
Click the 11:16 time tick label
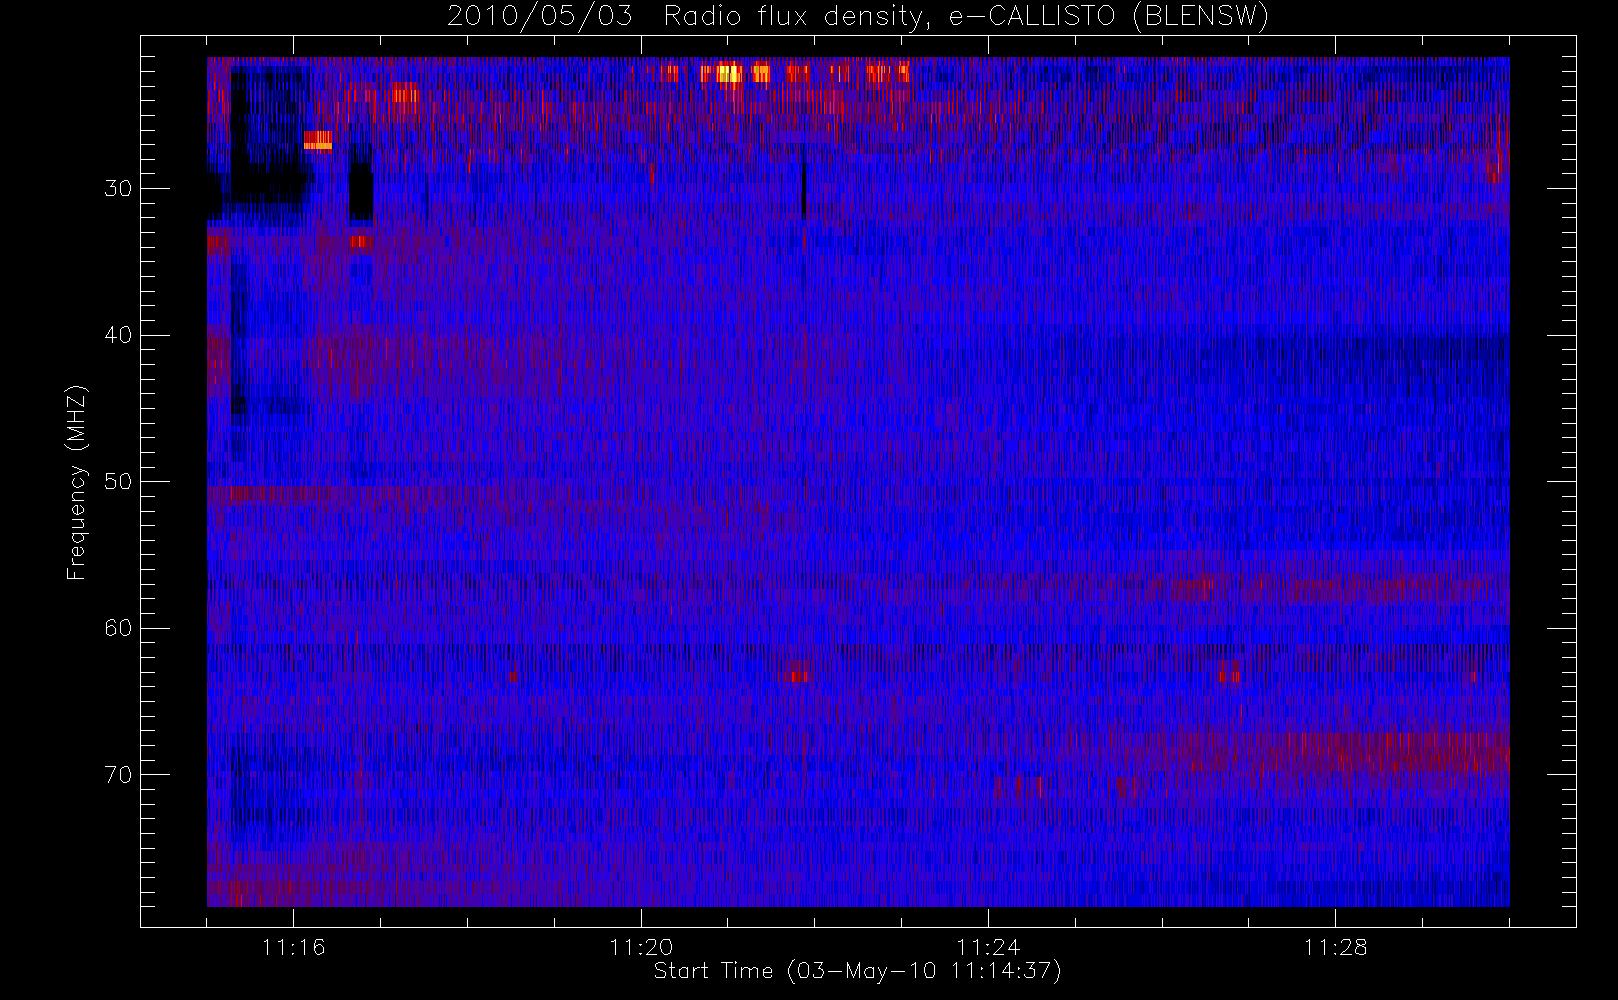click(x=293, y=947)
